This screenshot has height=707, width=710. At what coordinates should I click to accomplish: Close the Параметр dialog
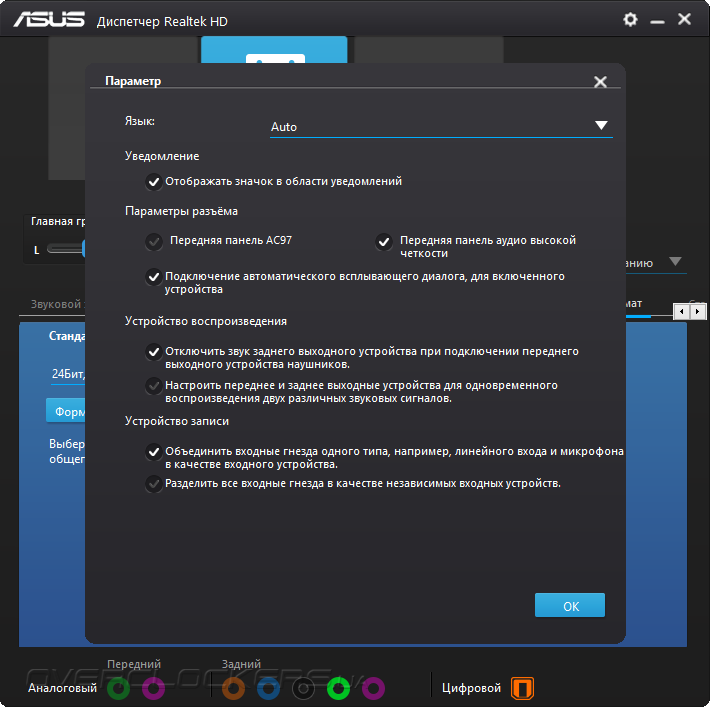point(600,82)
